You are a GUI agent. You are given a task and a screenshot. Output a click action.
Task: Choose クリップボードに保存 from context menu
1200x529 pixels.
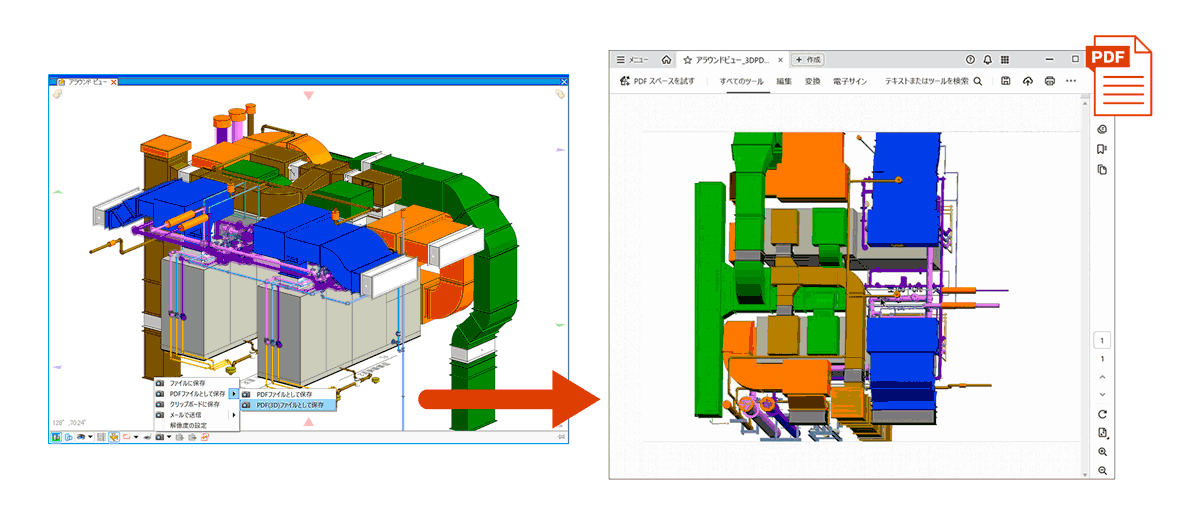[194, 405]
